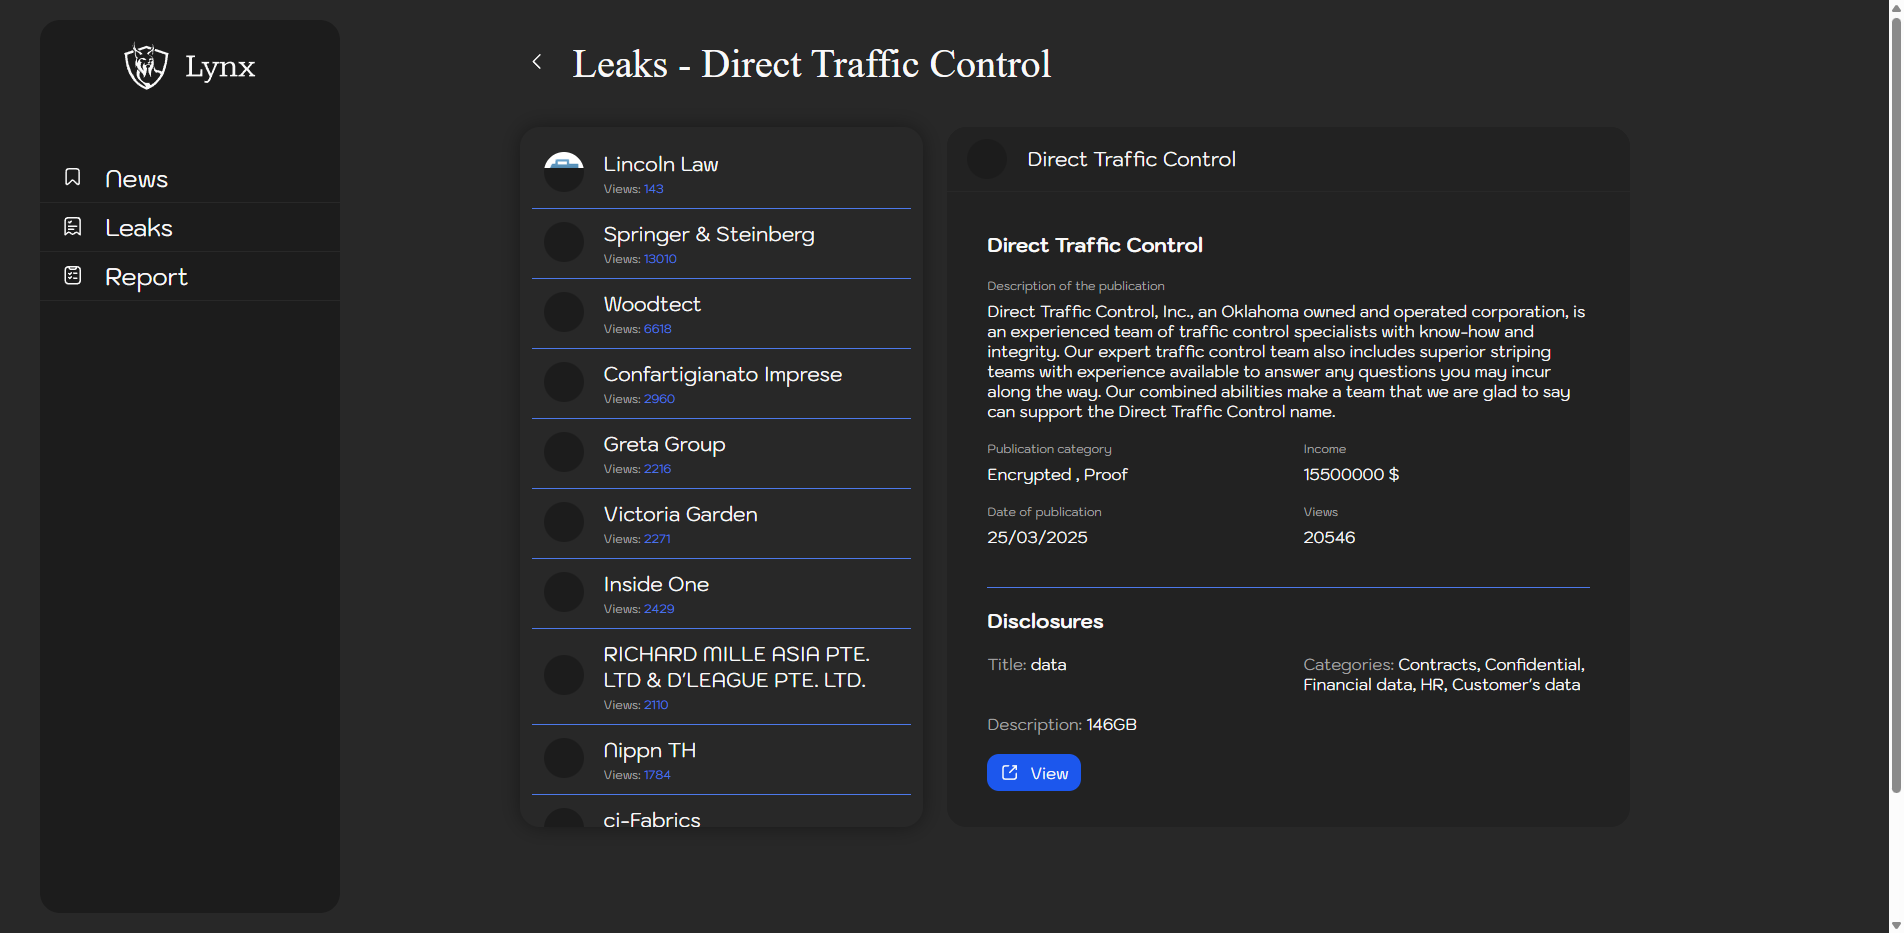Viewport: 1904px width, 933px height.
Task: Go back using the left chevron arrow
Action: pos(537,62)
